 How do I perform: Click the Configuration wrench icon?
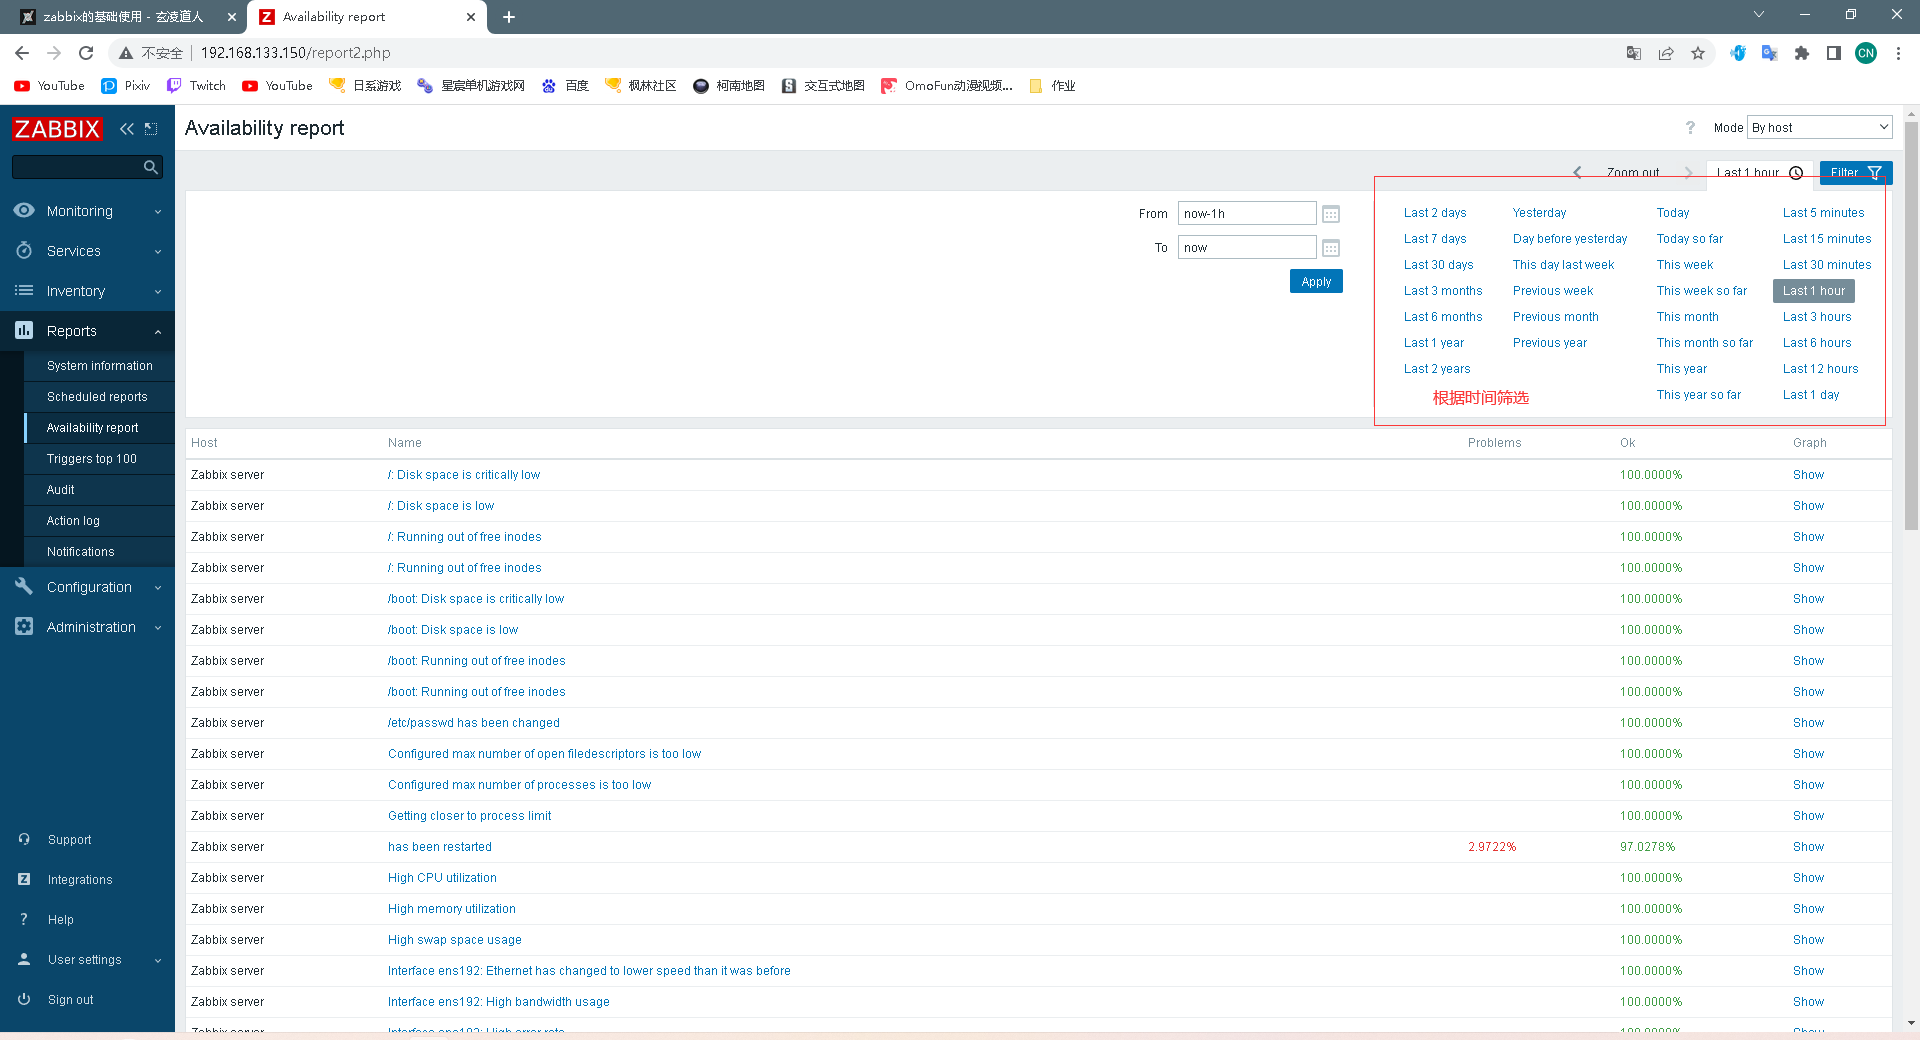click(x=24, y=586)
